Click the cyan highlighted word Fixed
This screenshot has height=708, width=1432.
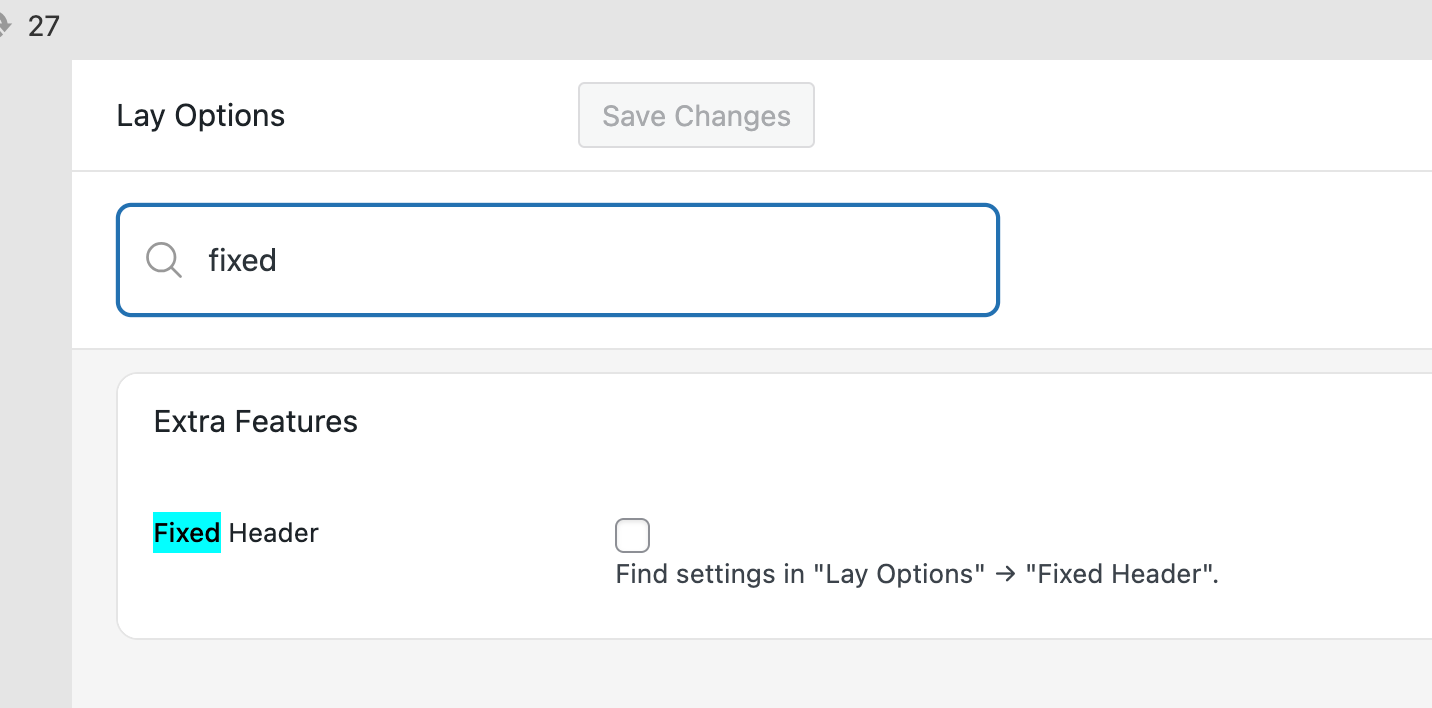click(x=187, y=533)
